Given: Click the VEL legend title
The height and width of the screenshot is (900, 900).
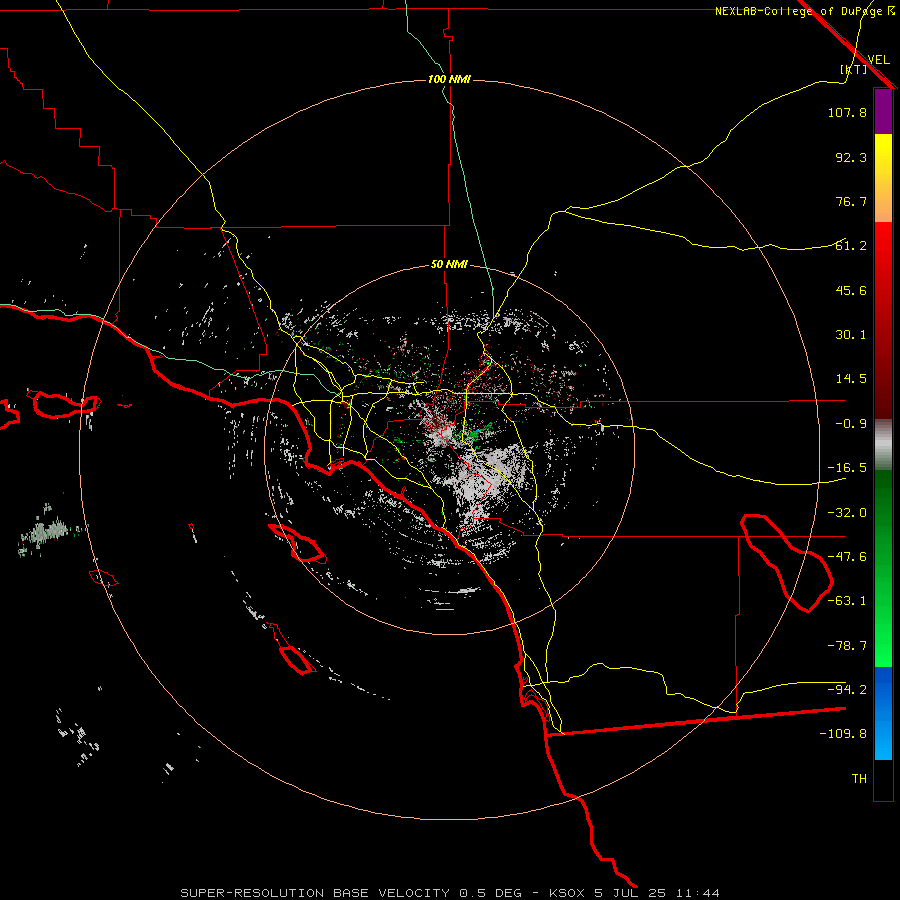Looking at the screenshot, I should 878,60.
